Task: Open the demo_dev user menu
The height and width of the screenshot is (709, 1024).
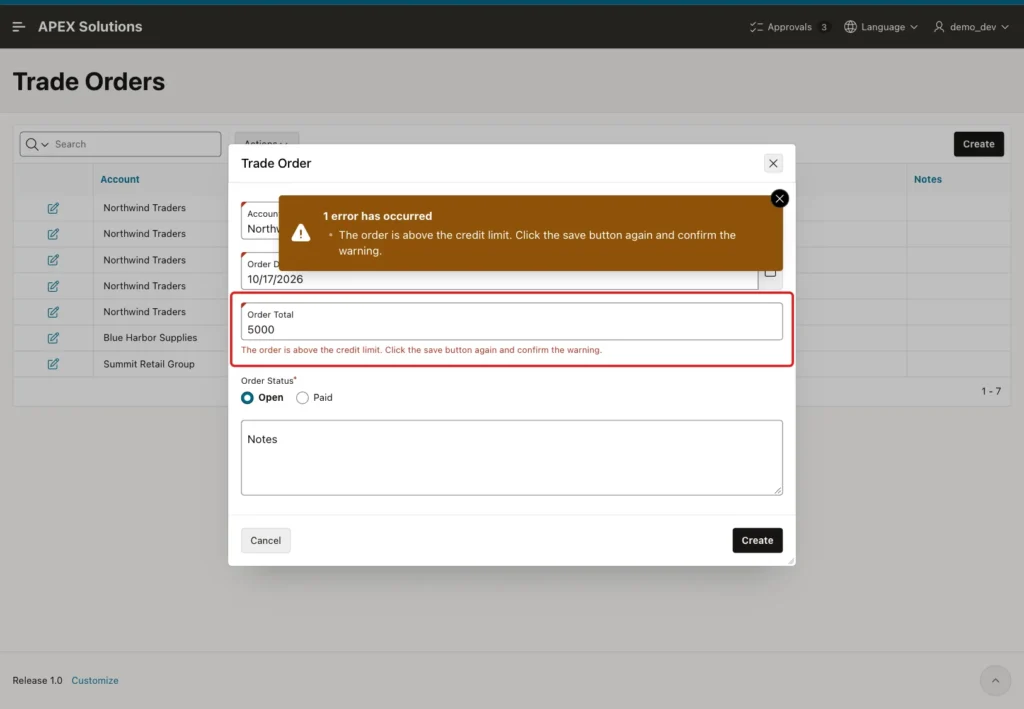Action: tap(971, 27)
